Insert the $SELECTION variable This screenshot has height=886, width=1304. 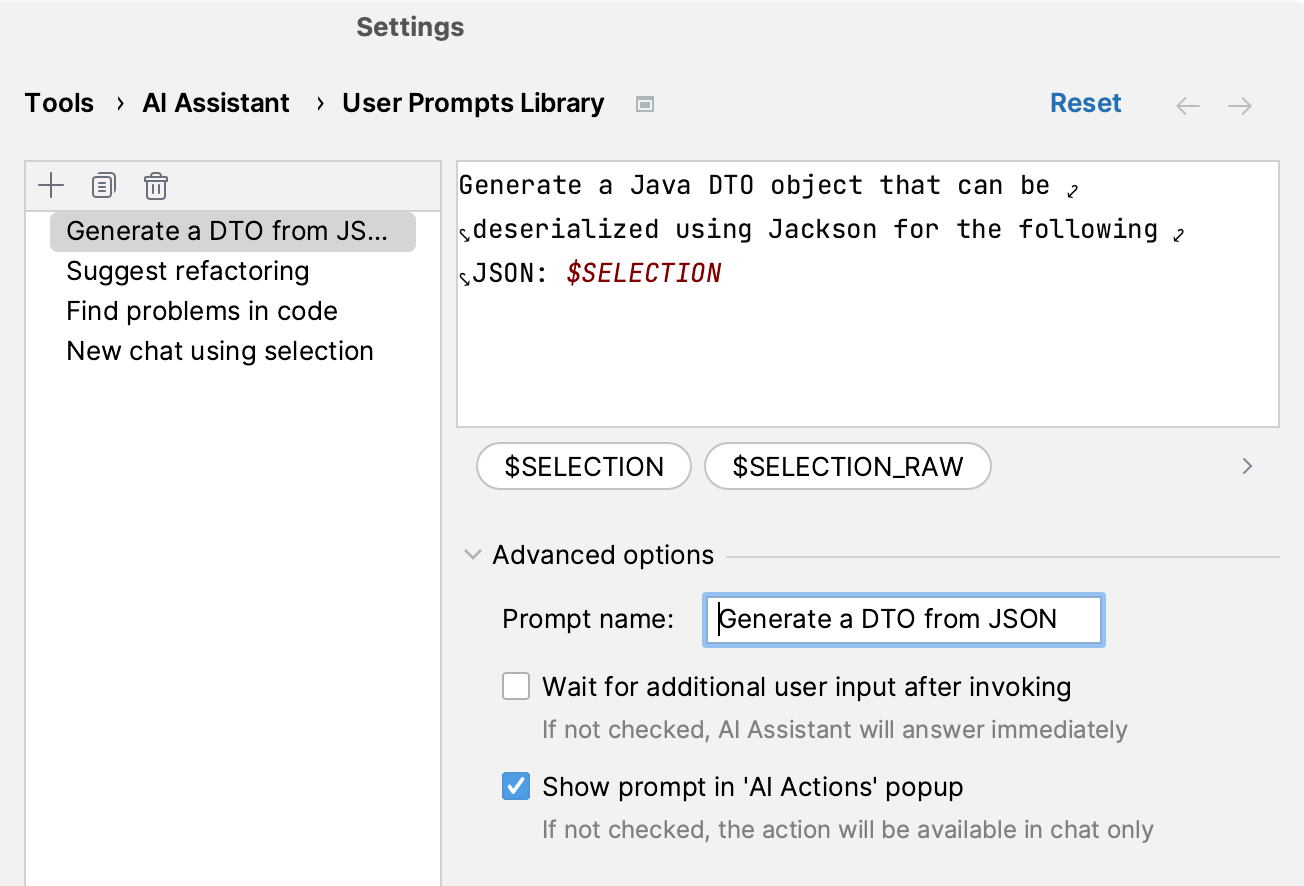(584, 467)
